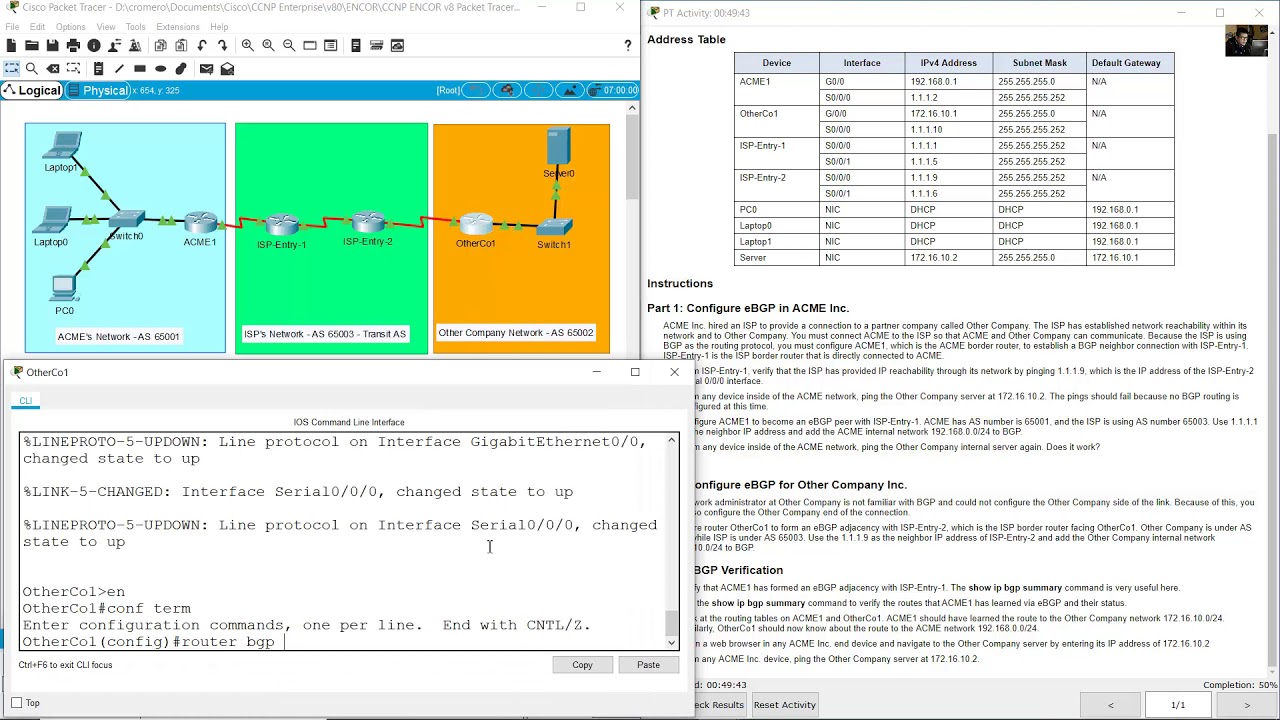Click the Paste button in CLI window

[648, 665]
